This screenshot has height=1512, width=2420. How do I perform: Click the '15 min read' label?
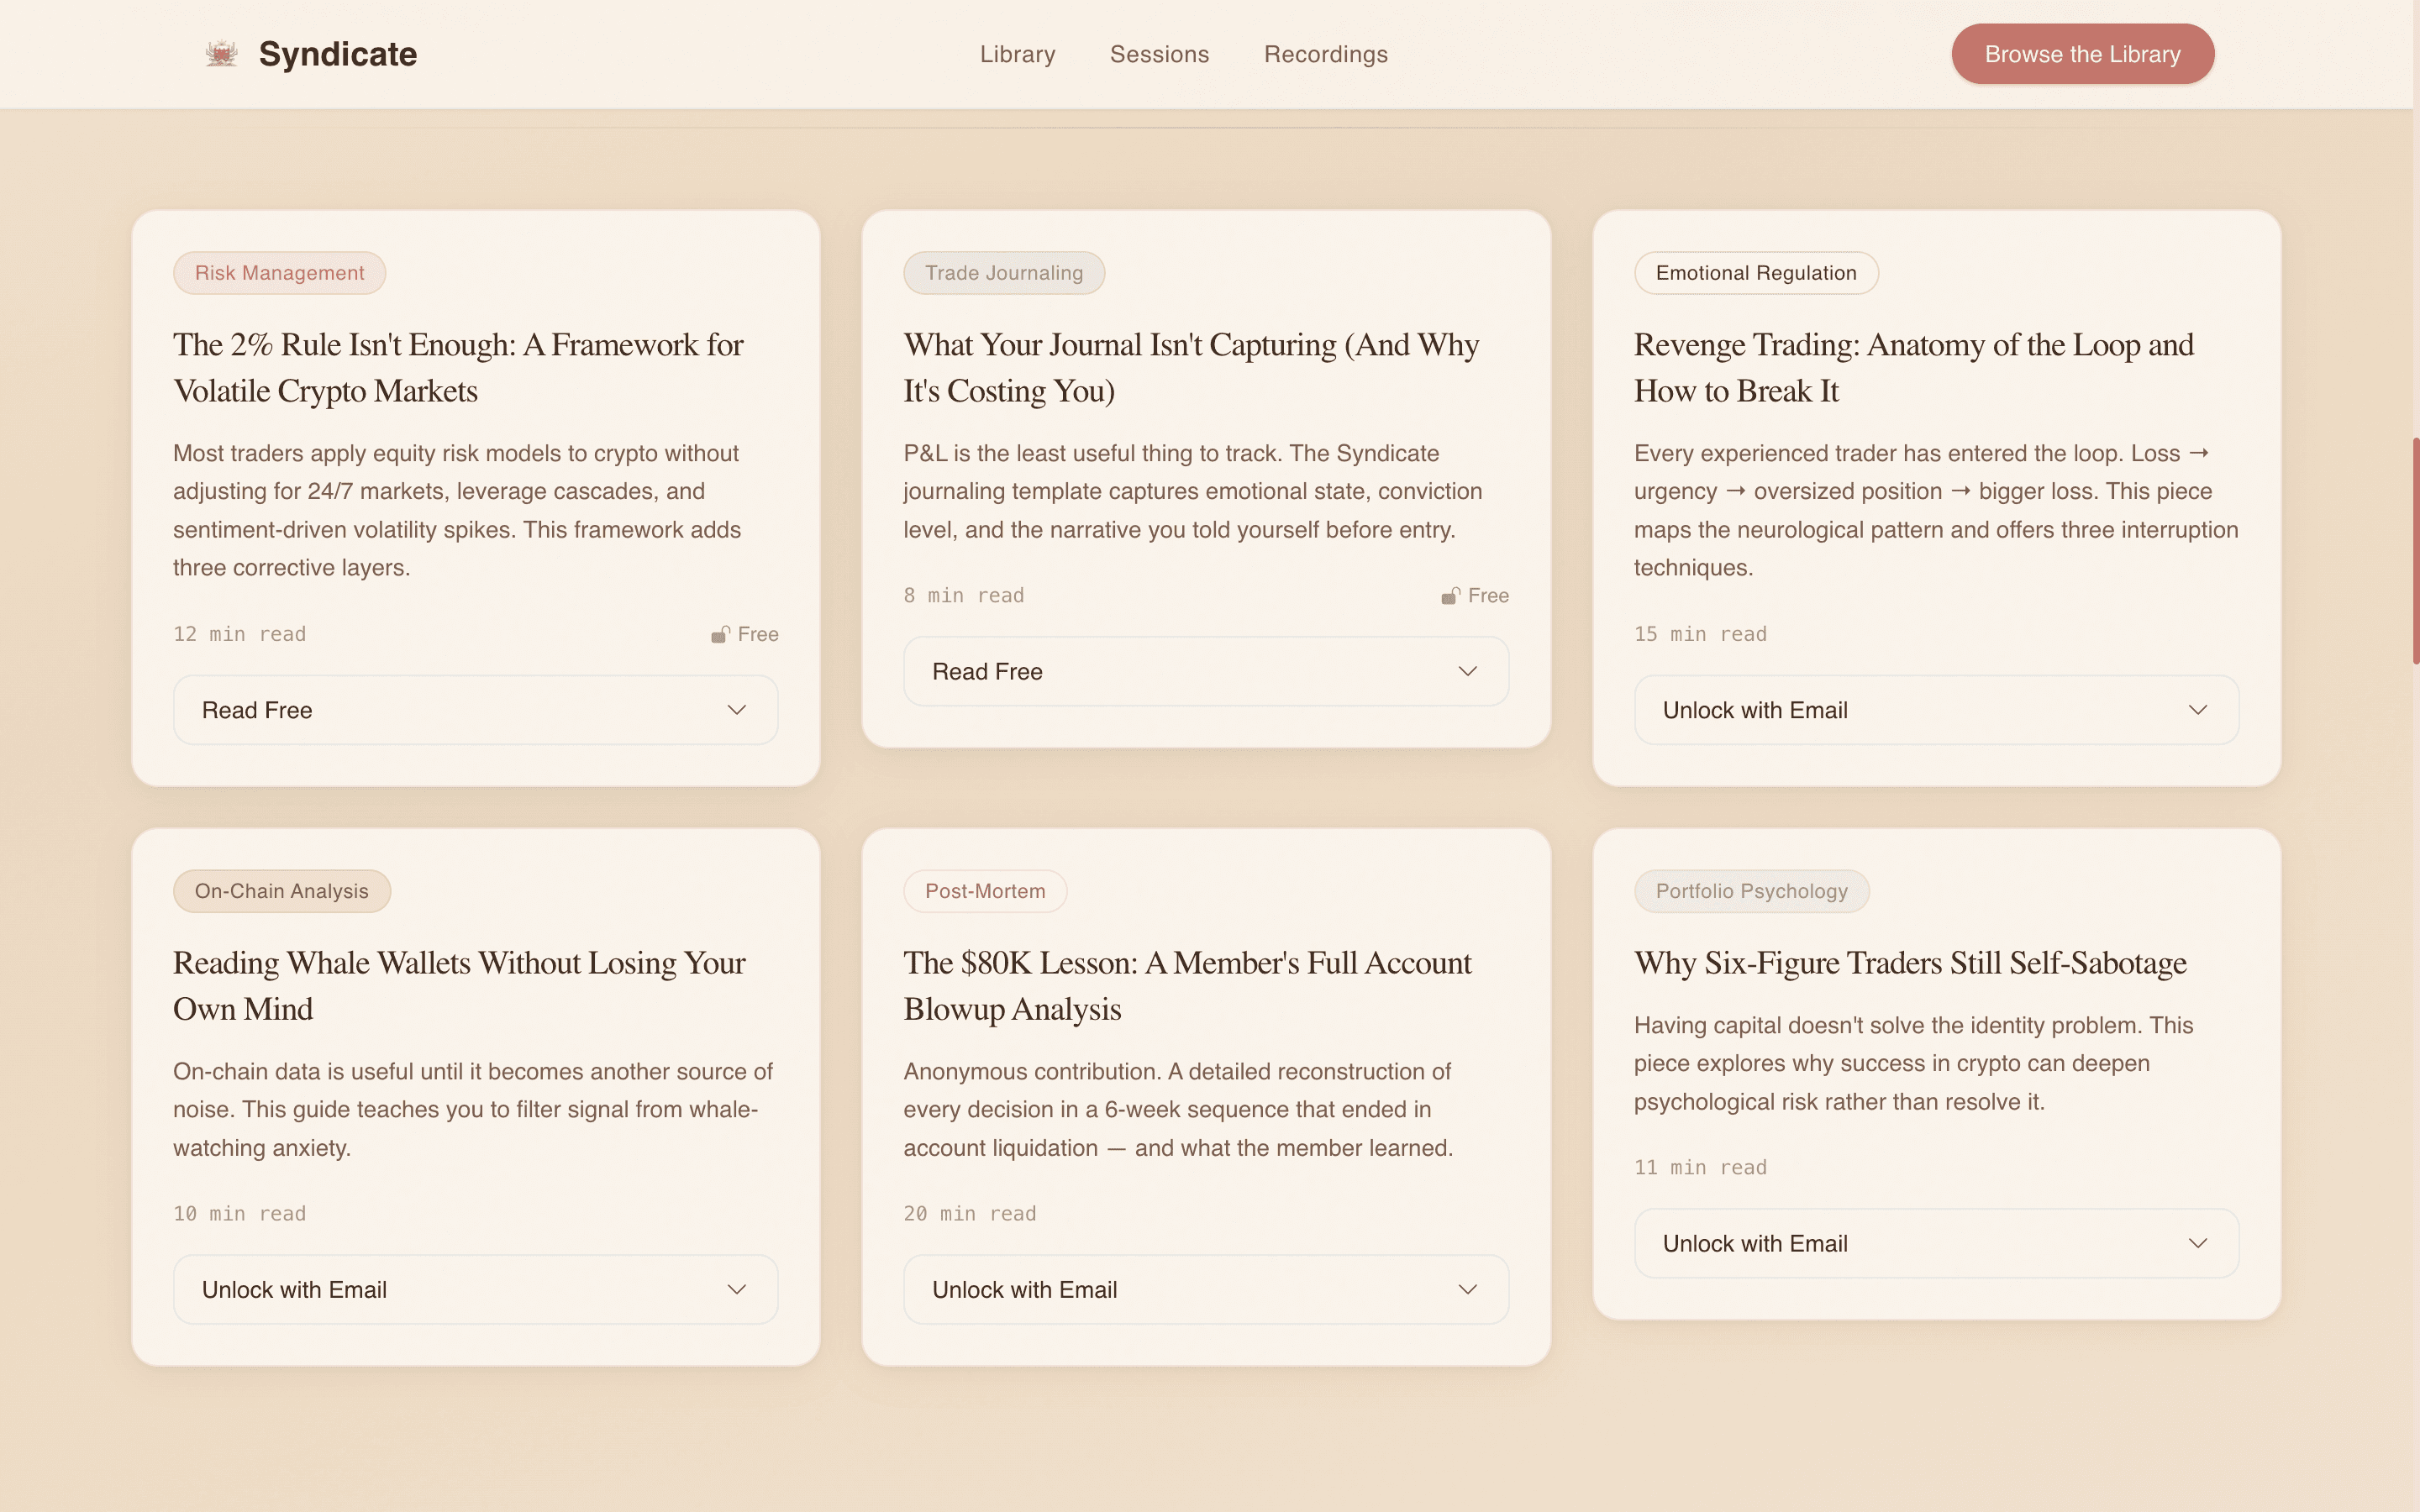(1700, 634)
